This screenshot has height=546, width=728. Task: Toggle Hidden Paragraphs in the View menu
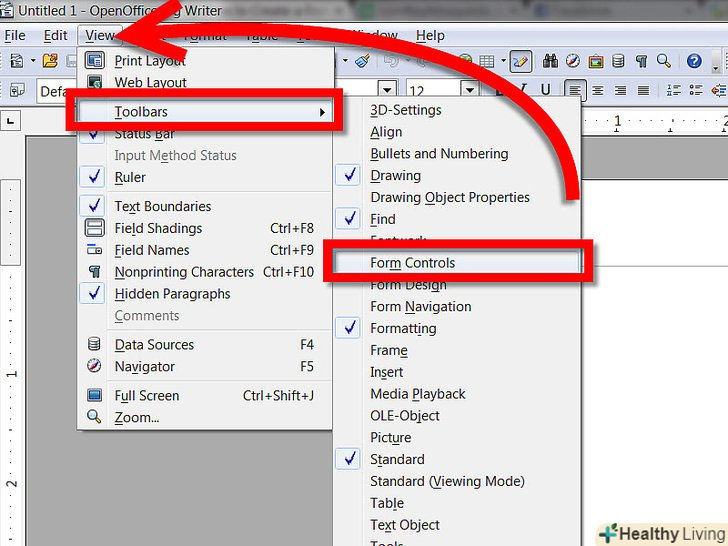[x=205, y=293]
